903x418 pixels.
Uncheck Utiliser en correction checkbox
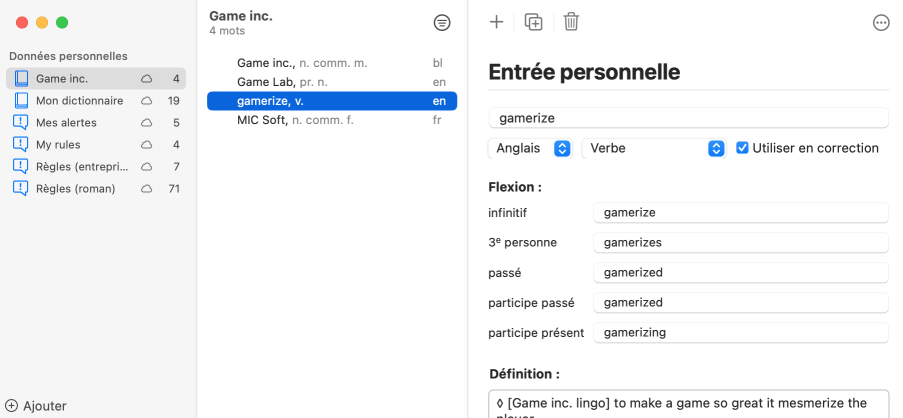[742, 148]
